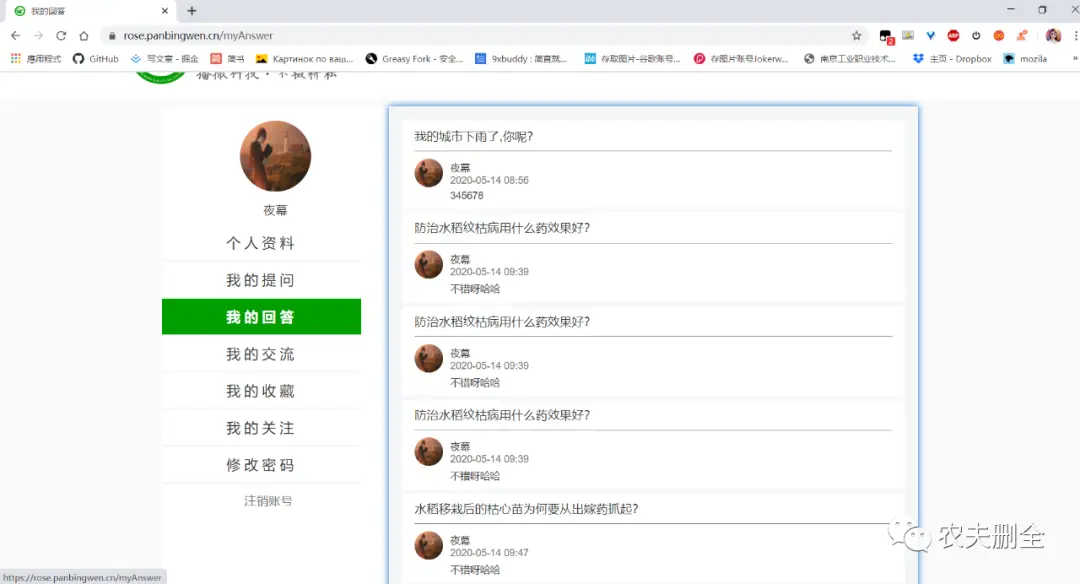Open the first 防治水稻纹枯病用什么药效果好? question

pyautogui.click(x=502, y=229)
